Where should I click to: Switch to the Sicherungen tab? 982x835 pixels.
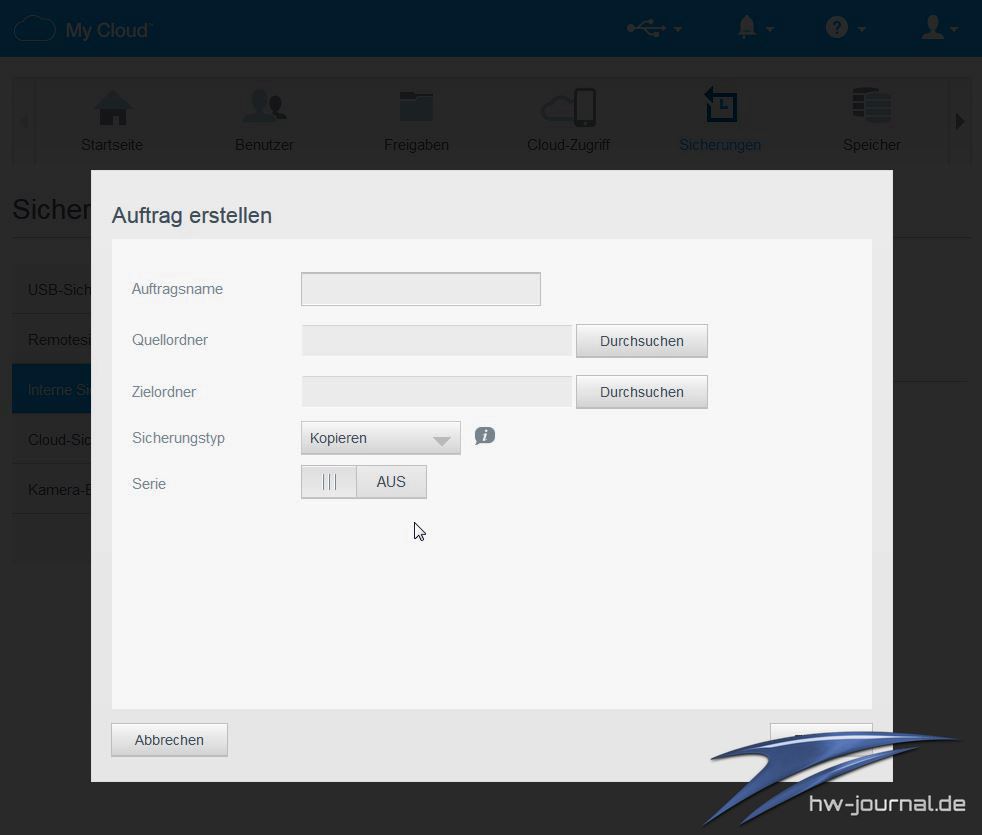click(720, 120)
